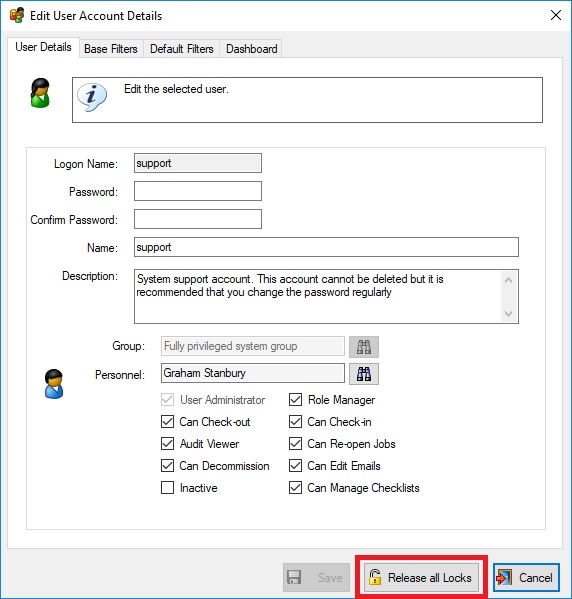Click the padlock icon on Release all Locks

pyautogui.click(x=375, y=577)
